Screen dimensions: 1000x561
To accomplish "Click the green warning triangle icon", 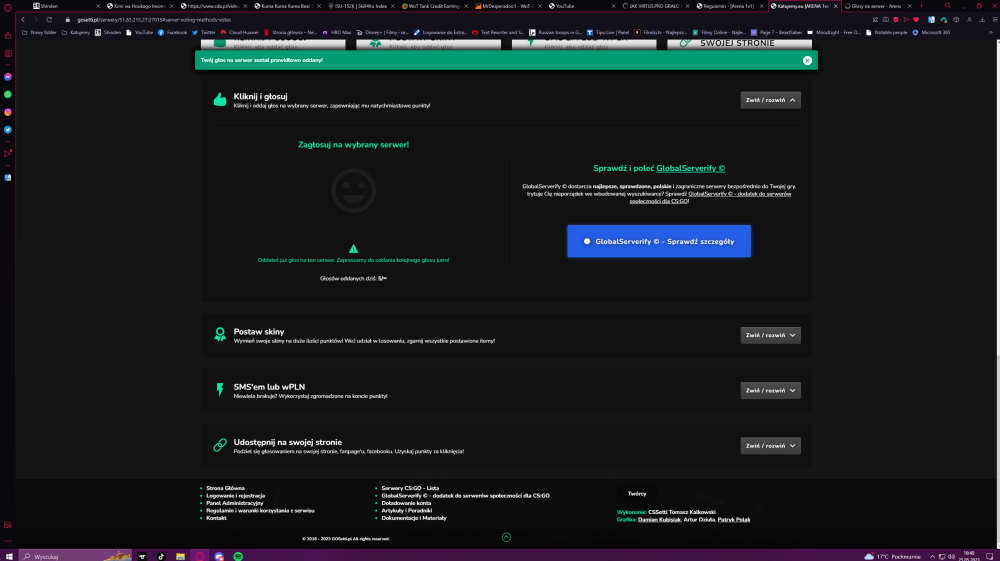I will point(353,249).
